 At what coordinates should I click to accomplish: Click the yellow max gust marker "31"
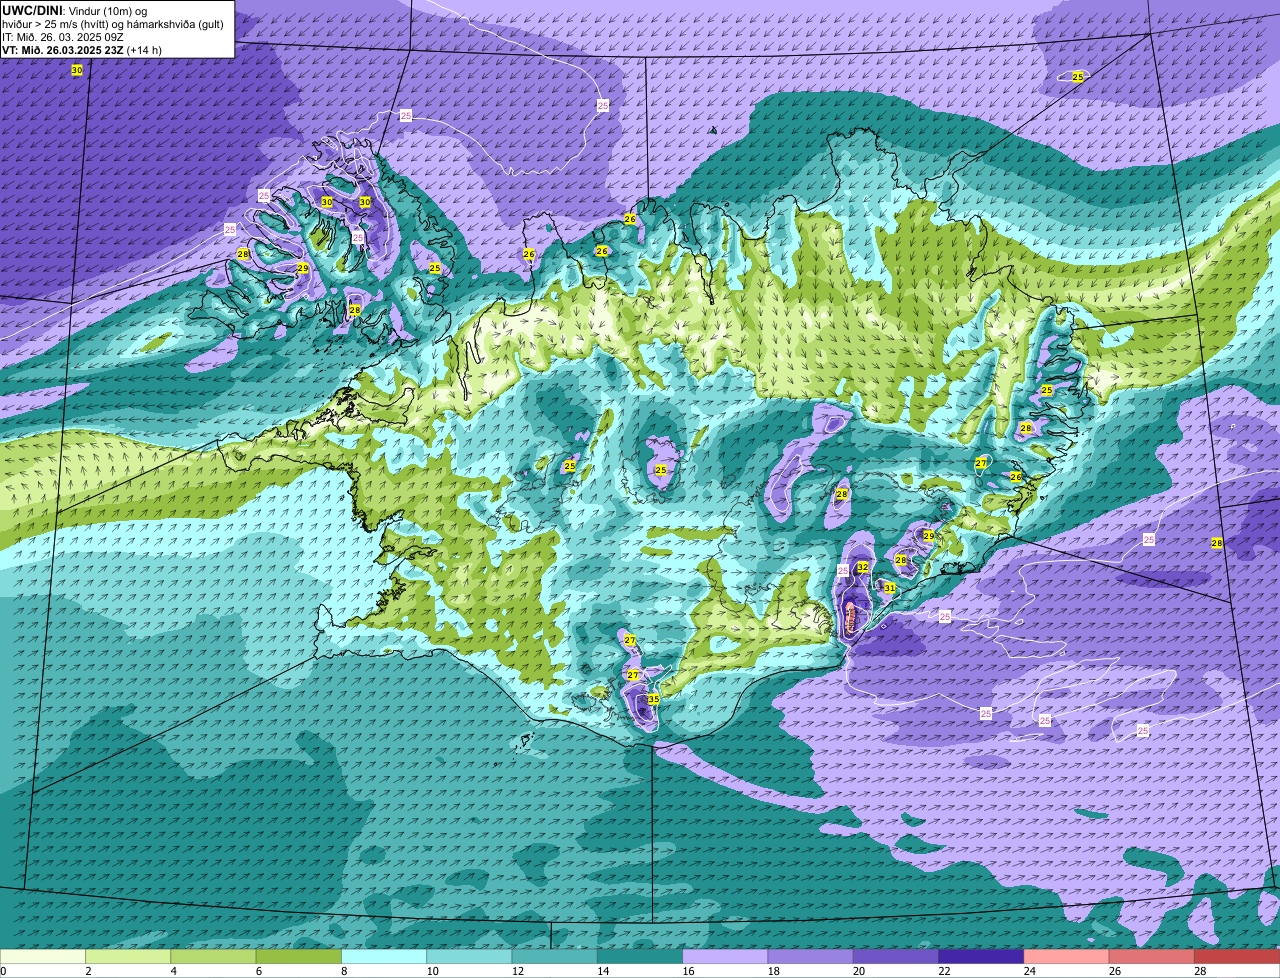(x=889, y=588)
